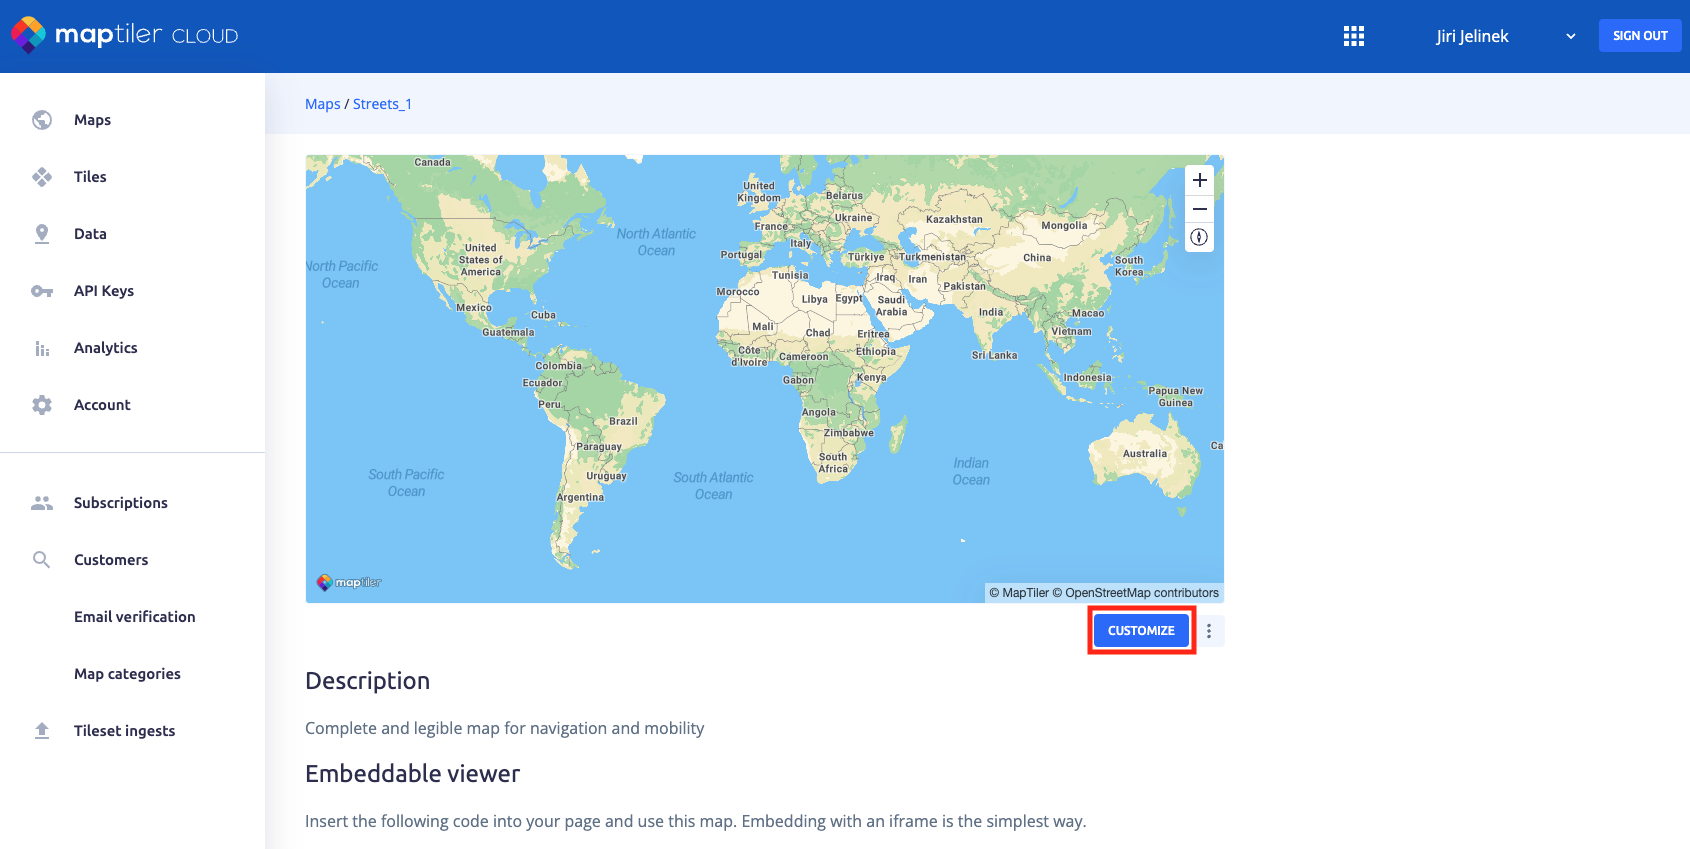Click the Tiles icon in sidebar
Screen dimensions: 1690x849
pyautogui.click(x=42, y=177)
